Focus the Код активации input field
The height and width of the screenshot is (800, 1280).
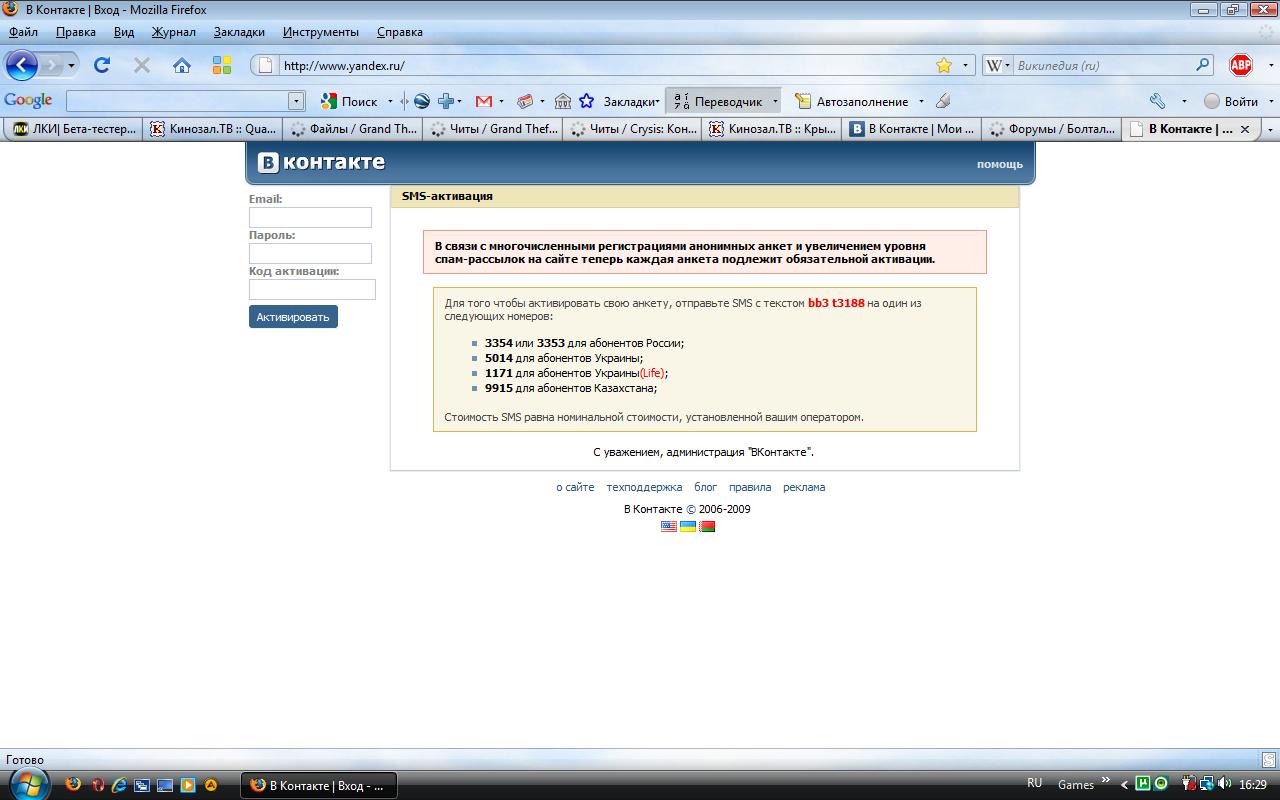(x=312, y=289)
